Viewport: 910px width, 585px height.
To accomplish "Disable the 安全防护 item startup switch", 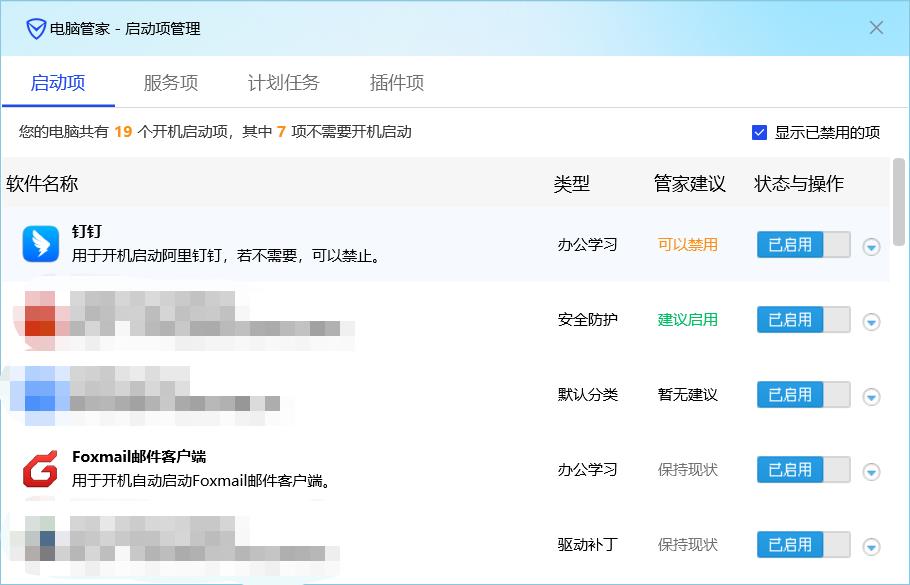I will (804, 320).
